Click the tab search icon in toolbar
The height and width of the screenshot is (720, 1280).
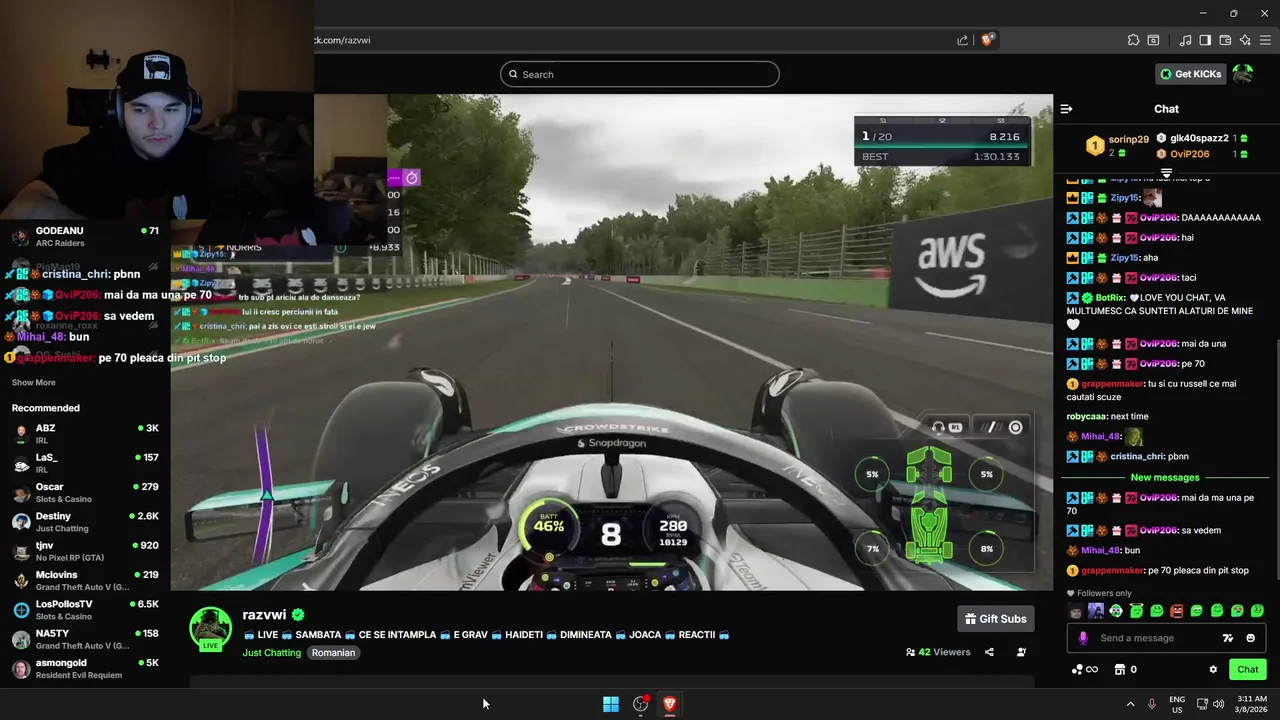tap(1153, 40)
